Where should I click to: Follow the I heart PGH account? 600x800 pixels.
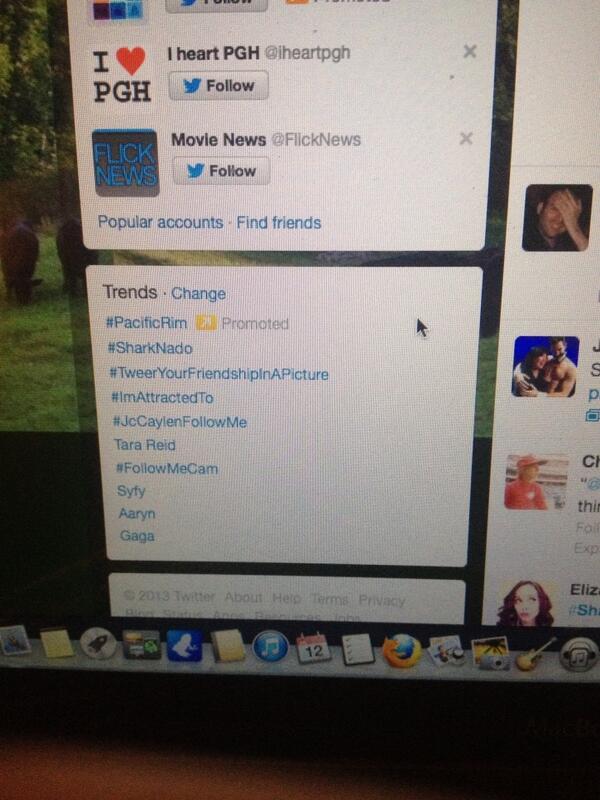(218, 85)
